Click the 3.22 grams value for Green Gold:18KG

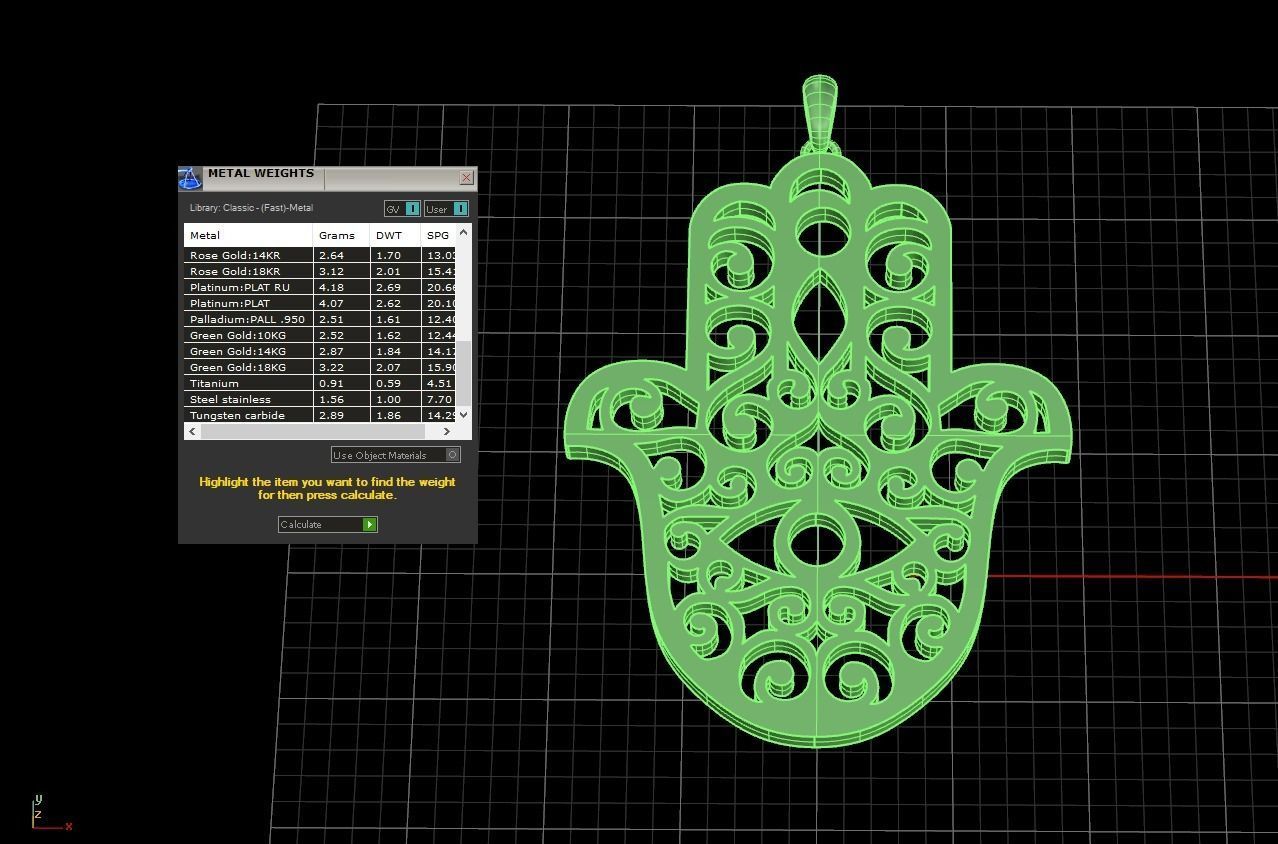click(331, 367)
